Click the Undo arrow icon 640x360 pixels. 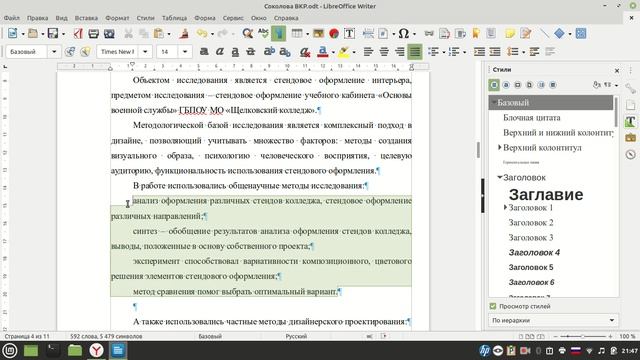[x=202, y=33]
